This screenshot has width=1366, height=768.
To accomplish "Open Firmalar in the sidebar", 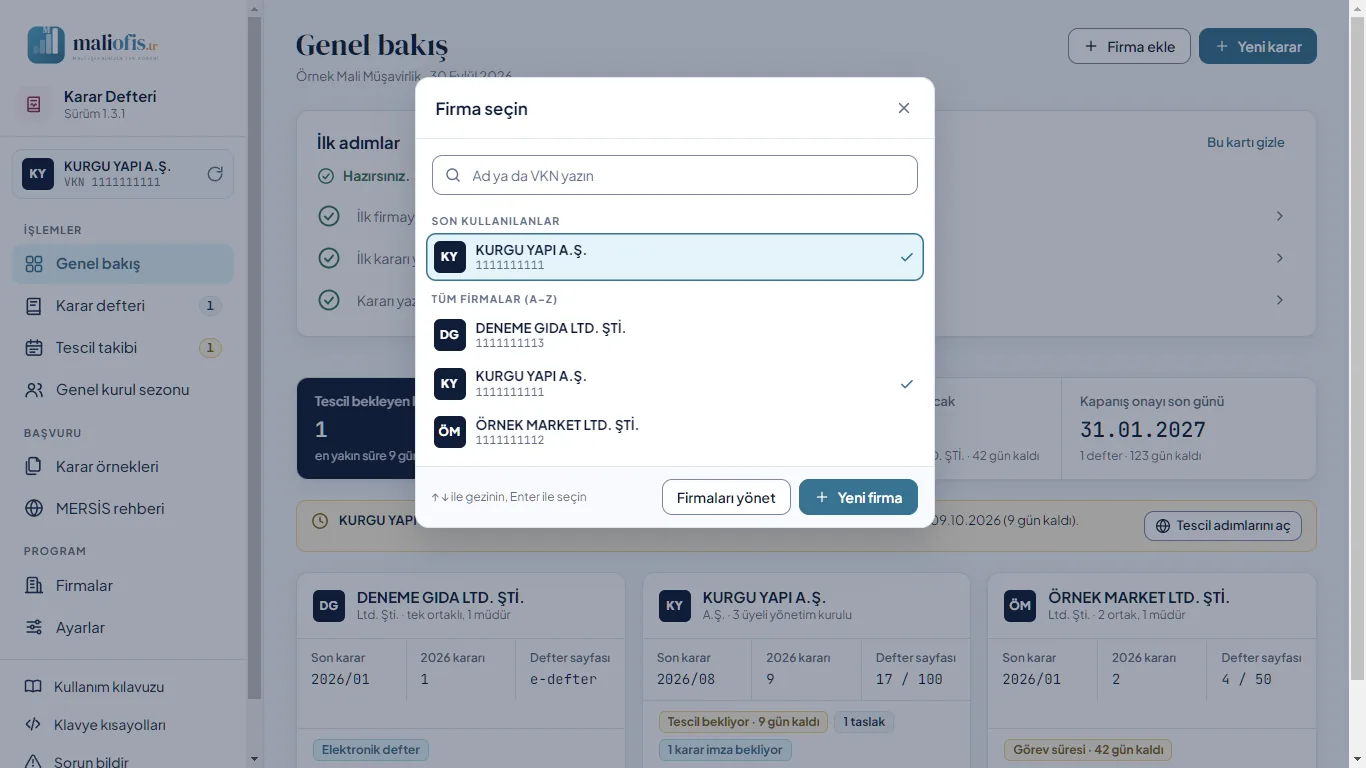I will (x=123, y=586).
